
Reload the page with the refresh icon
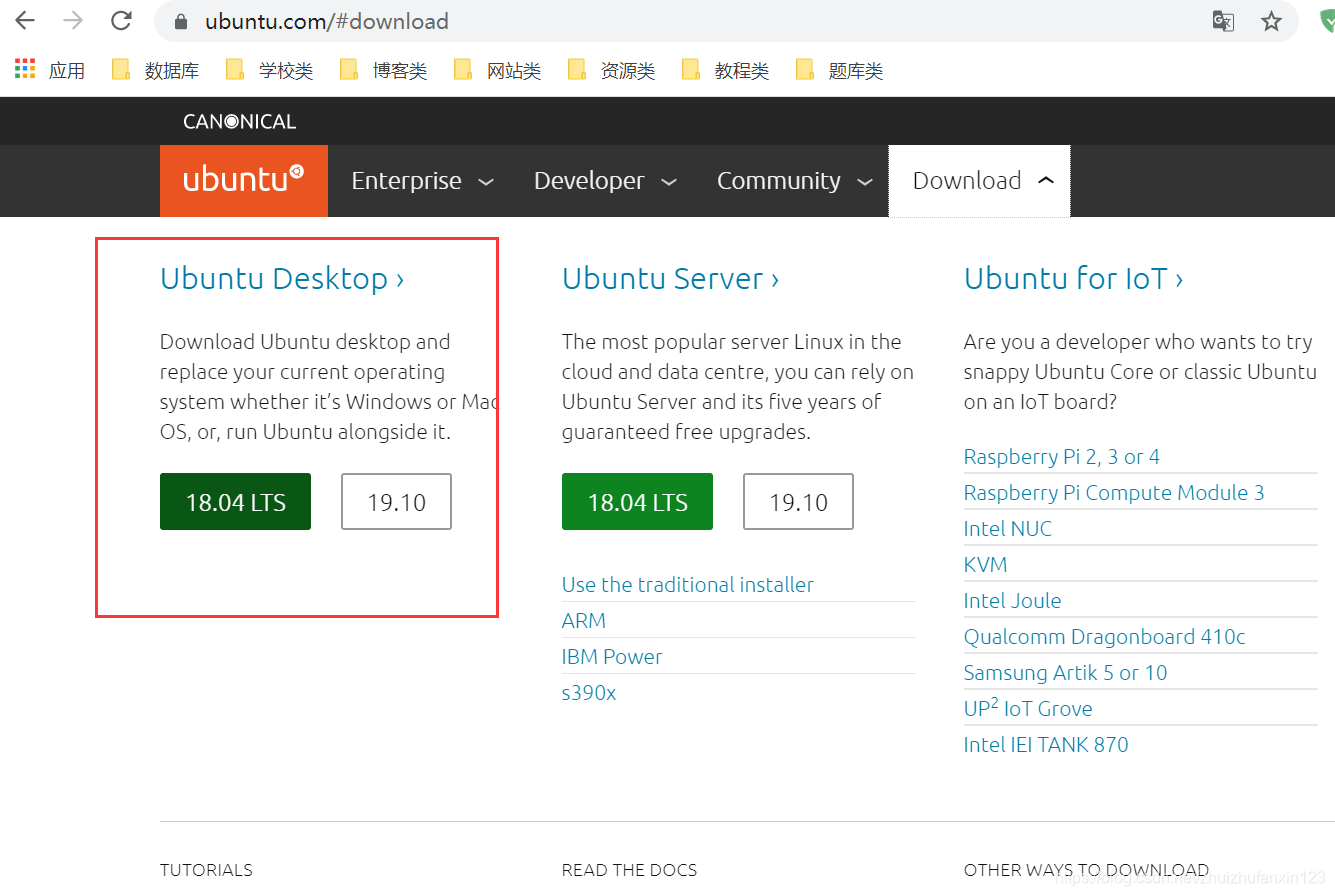click(x=121, y=20)
